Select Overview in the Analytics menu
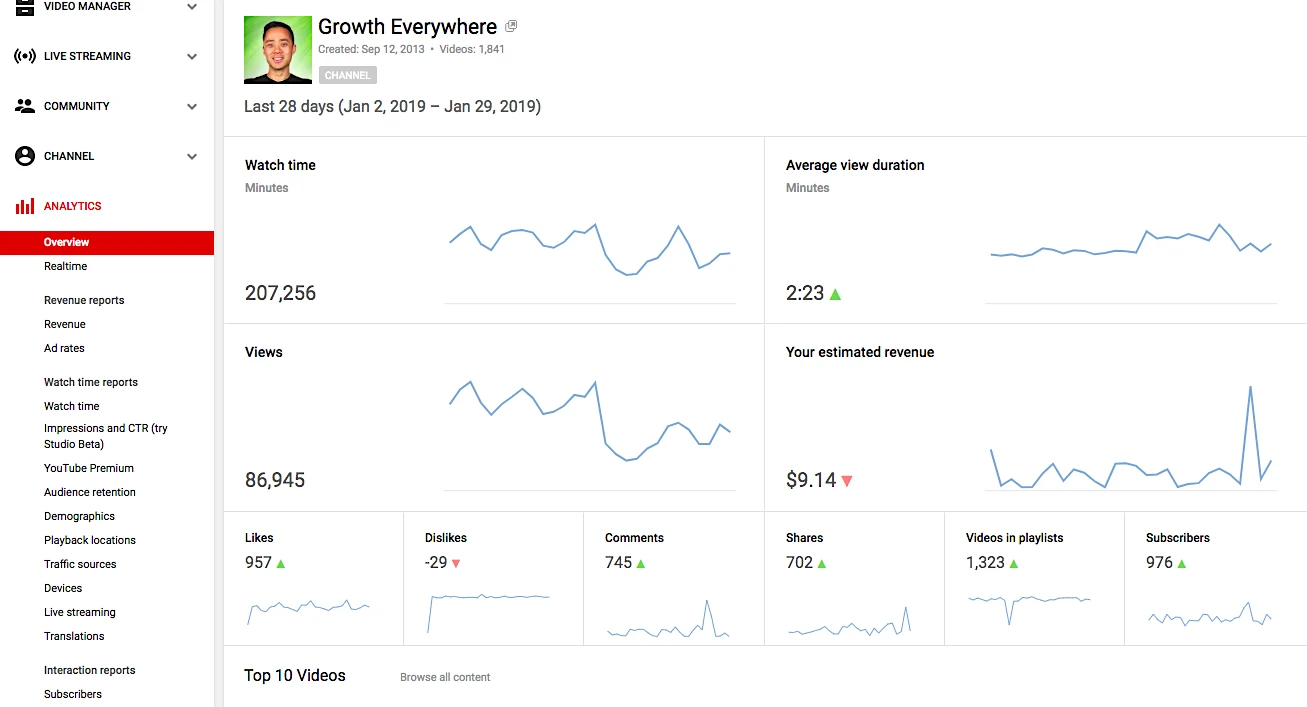1307x707 pixels. tap(66, 242)
